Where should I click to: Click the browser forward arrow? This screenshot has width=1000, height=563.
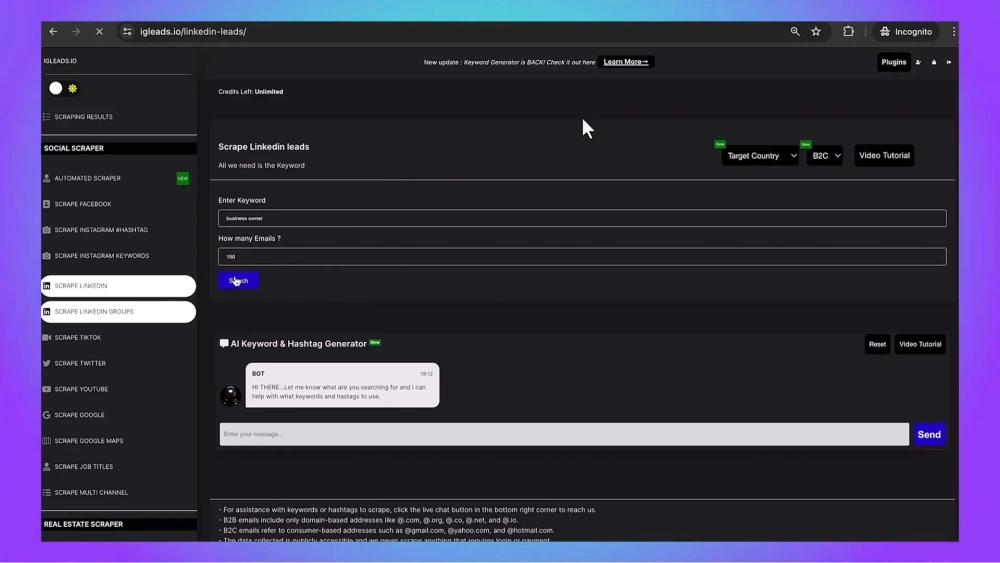click(76, 31)
